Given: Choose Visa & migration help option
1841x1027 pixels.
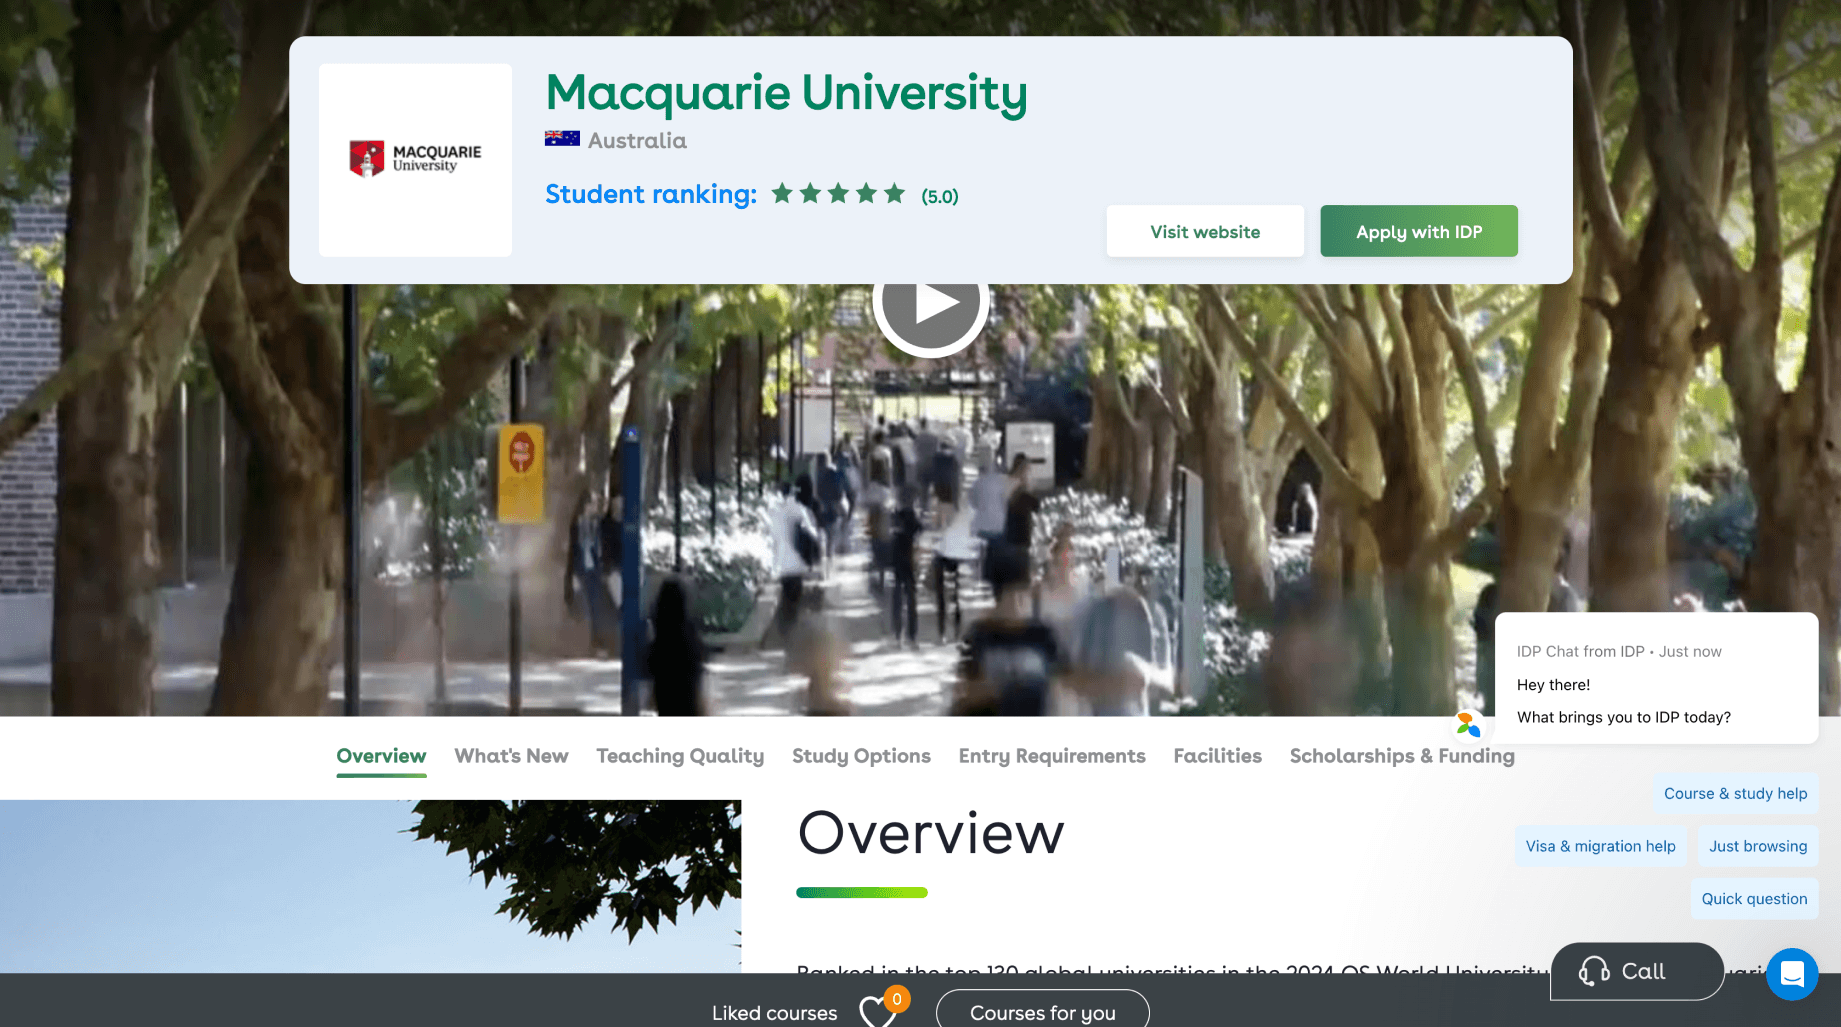Looking at the screenshot, I should (1600, 846).
